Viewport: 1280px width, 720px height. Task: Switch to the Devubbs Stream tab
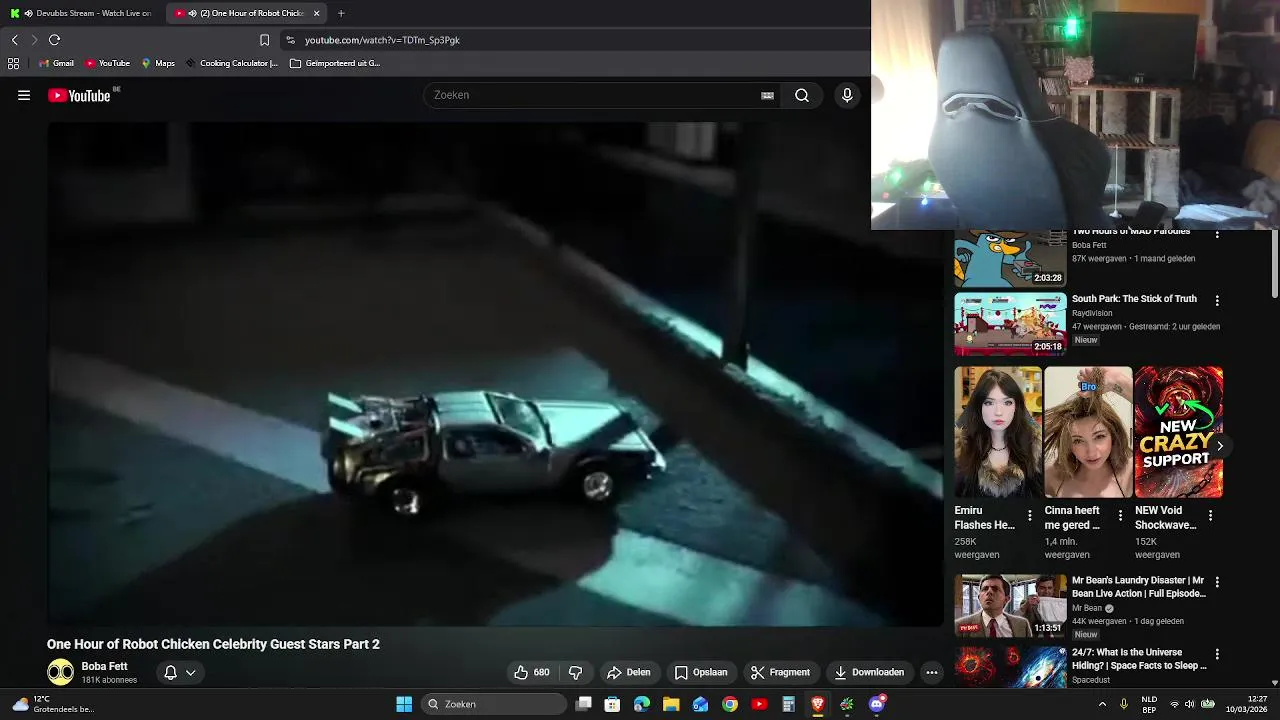pos(82,13)
